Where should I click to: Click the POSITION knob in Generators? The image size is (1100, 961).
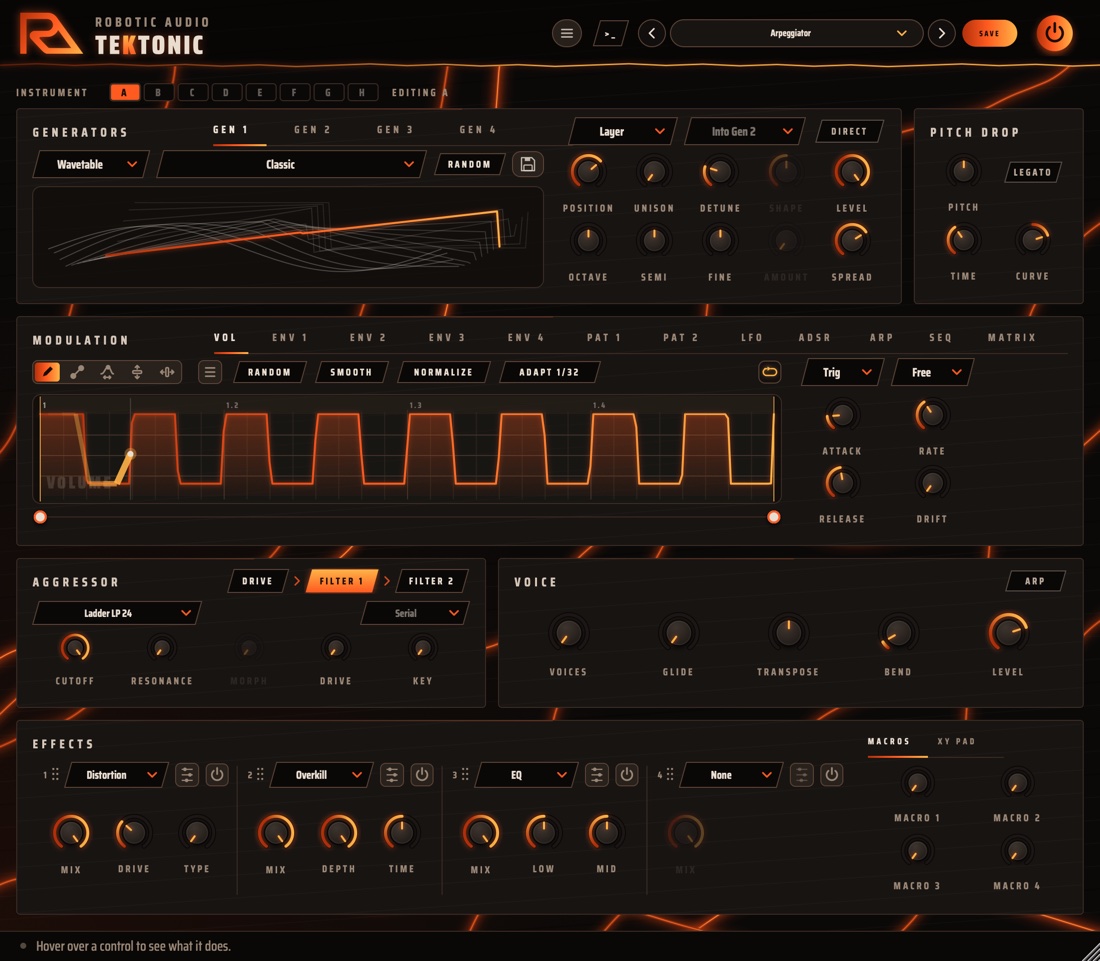tap(588, 171)
